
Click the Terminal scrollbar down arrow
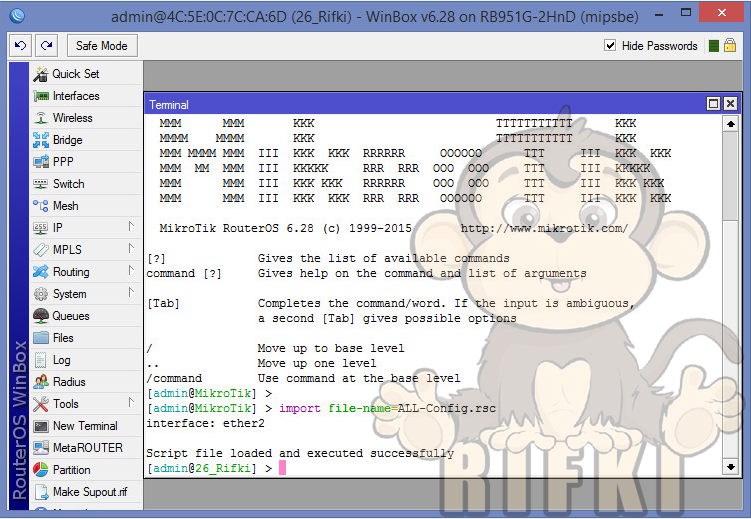point(730,466)
